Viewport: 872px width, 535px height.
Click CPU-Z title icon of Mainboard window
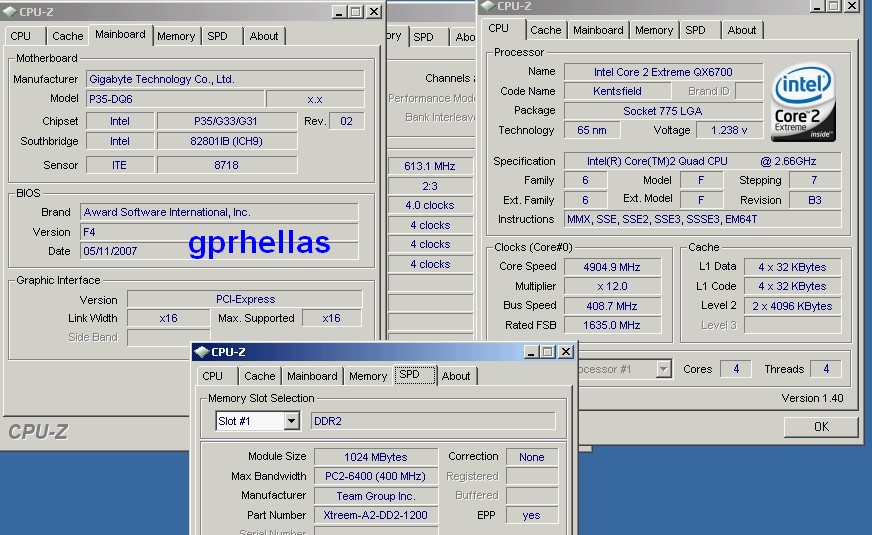(x=9, y=11)
